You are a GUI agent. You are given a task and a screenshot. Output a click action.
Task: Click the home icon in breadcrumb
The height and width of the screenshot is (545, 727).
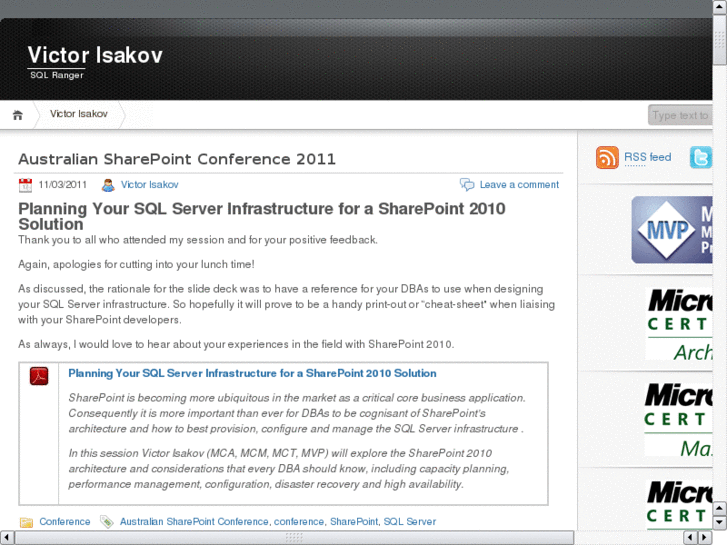pyautogui.click(x=18, y=115)
